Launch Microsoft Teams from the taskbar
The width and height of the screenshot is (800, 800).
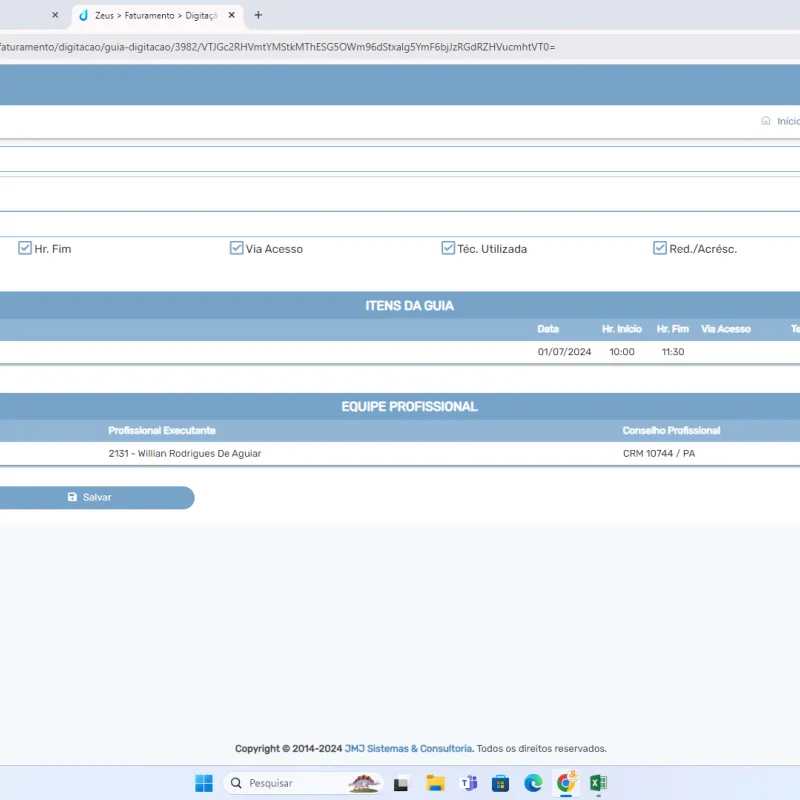[x=468, y=783]
